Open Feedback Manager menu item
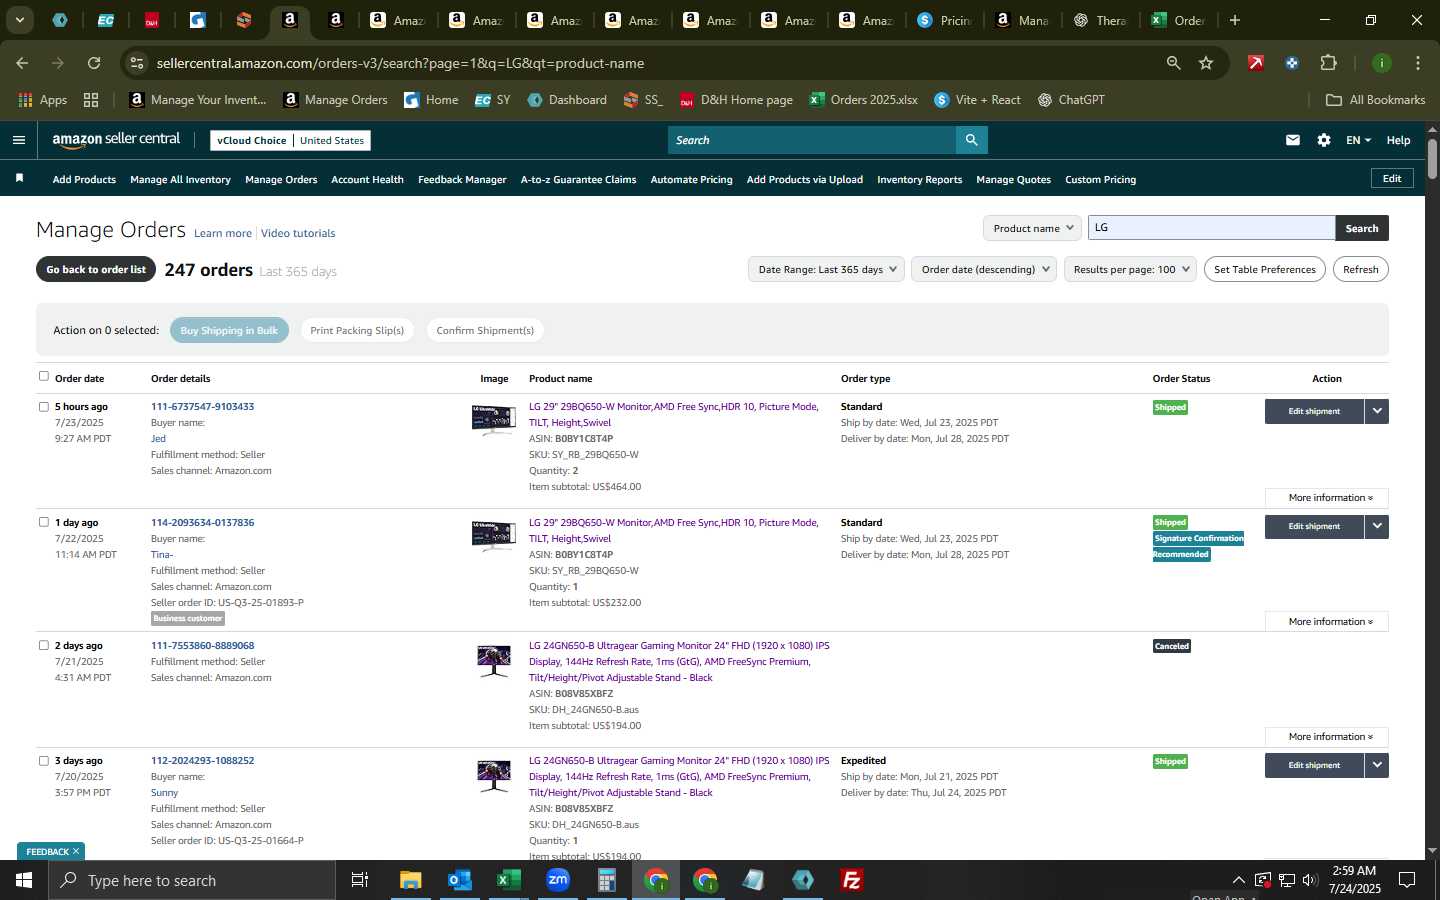 tap(462, 179)
